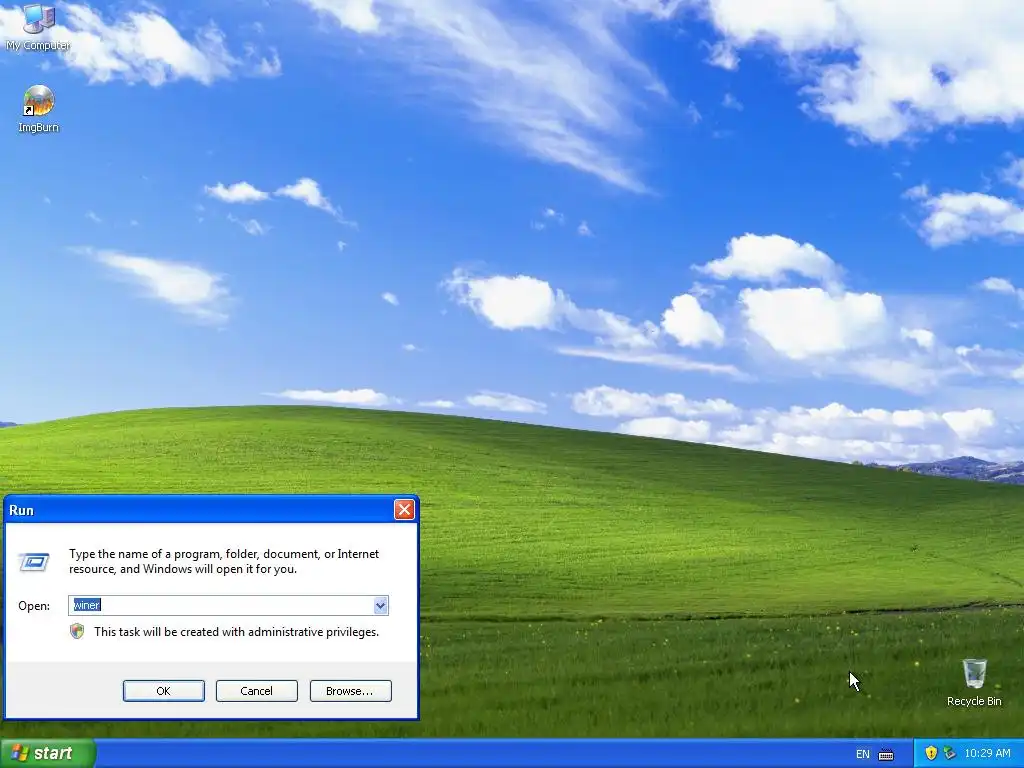Image resolution: width=1024 pixels, height=768 pixels.
Task: Close the Run dialog
Action: (404, 509)
